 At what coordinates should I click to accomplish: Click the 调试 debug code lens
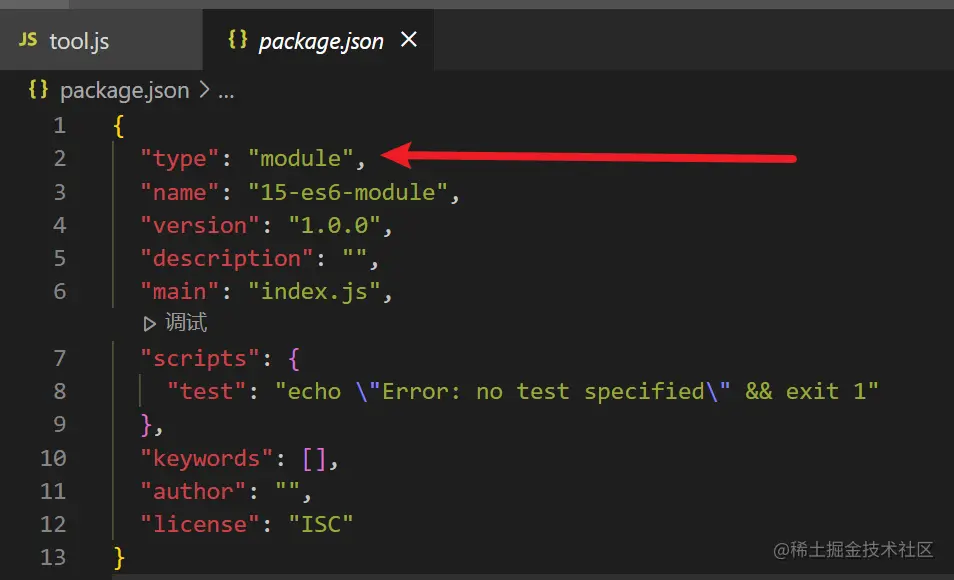[x=186, y=323]
